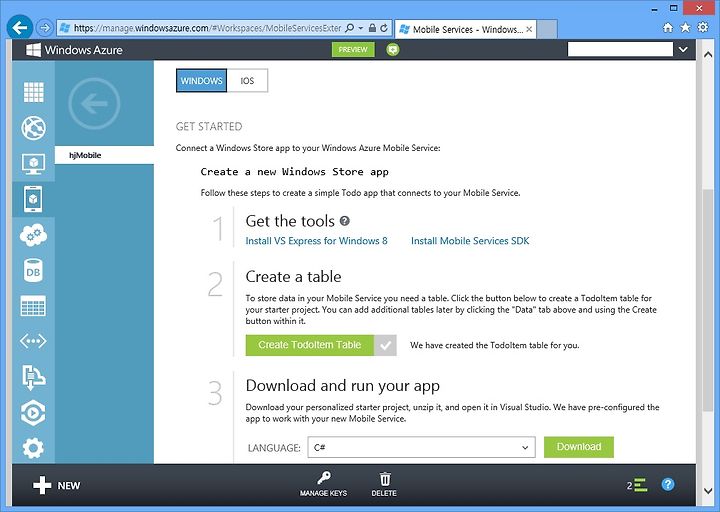Open Settings gear icon in sidebar

(x=33, y=448)
